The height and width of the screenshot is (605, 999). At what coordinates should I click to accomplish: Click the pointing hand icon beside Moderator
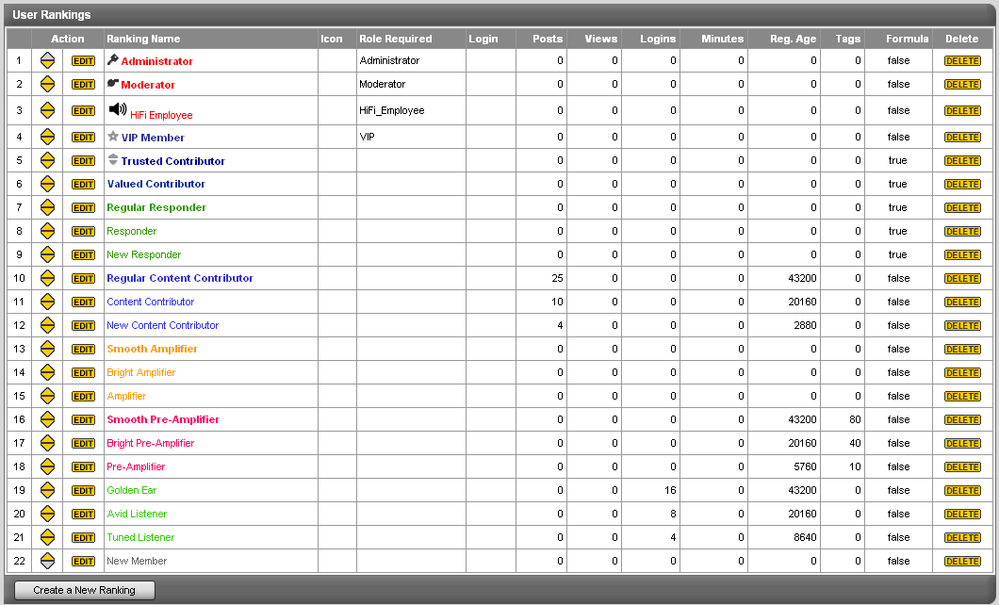[113, 83]
